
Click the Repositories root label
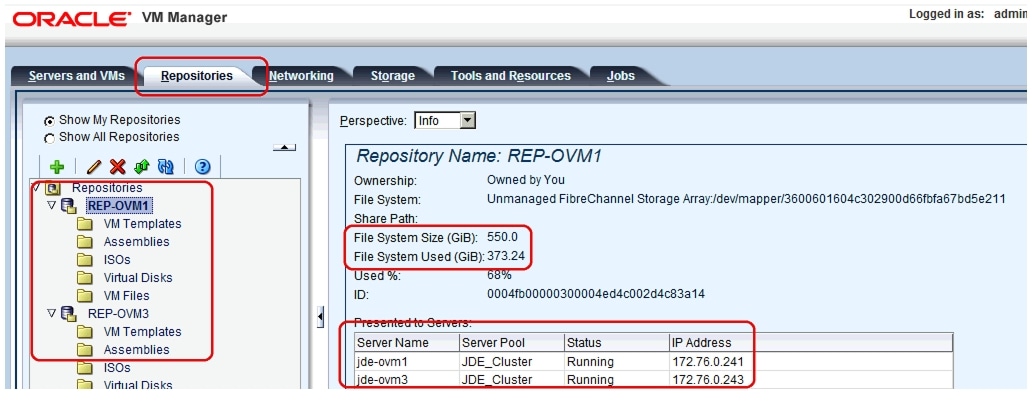tap(107, 188)
